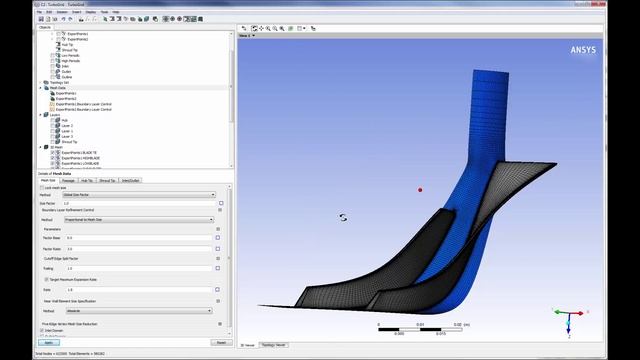640x360 pixels.
Task: Select the Zoom Box tool in viewer toolbar
Action: coord(275,28)
